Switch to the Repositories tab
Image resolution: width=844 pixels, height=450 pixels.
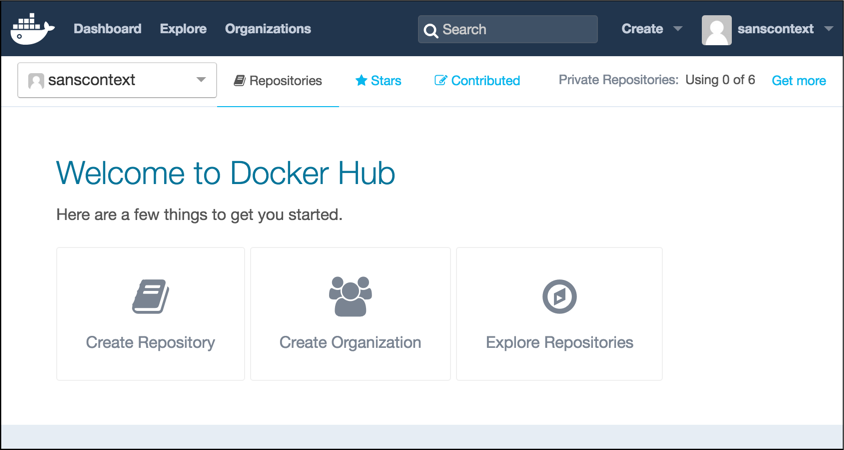click(278, 81)
